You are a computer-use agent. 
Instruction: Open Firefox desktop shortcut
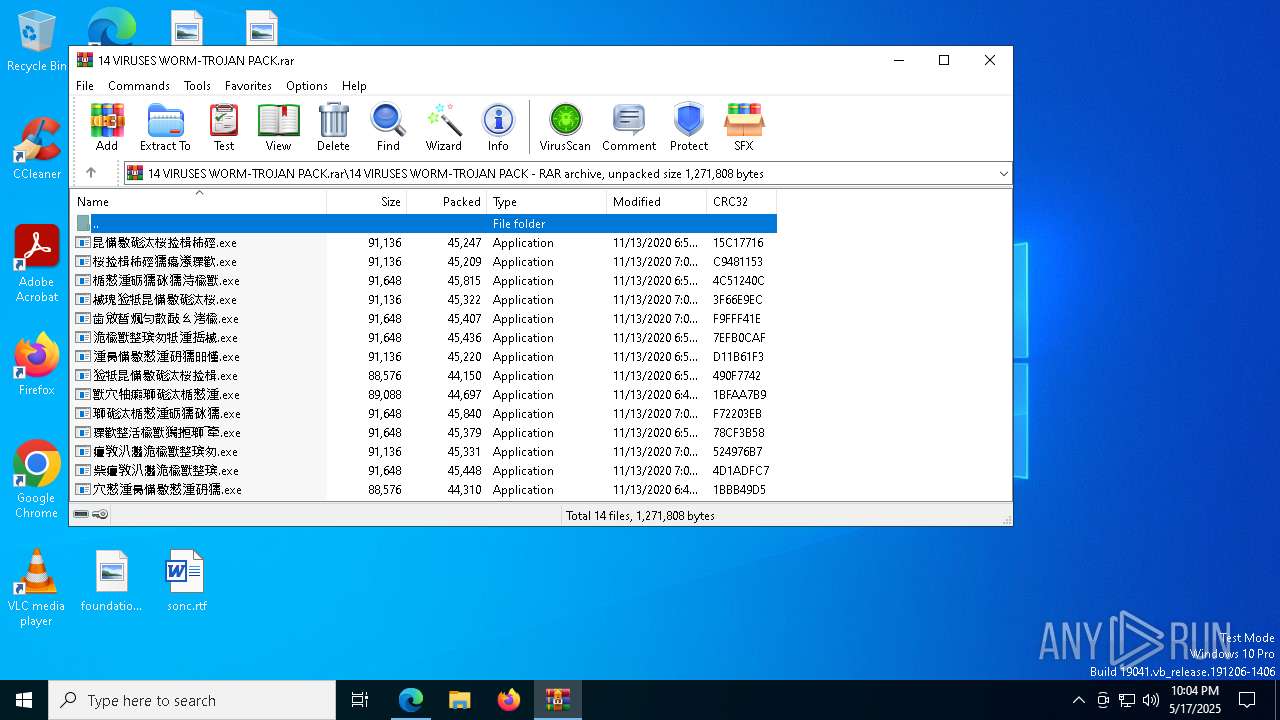click(x=37, y=364)
